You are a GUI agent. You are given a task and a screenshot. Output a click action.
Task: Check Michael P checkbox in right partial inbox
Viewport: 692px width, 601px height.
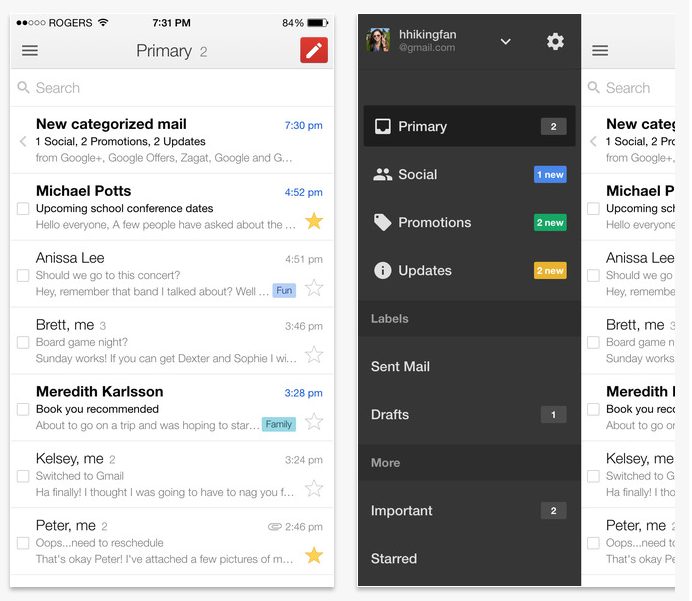coord(593,208)
